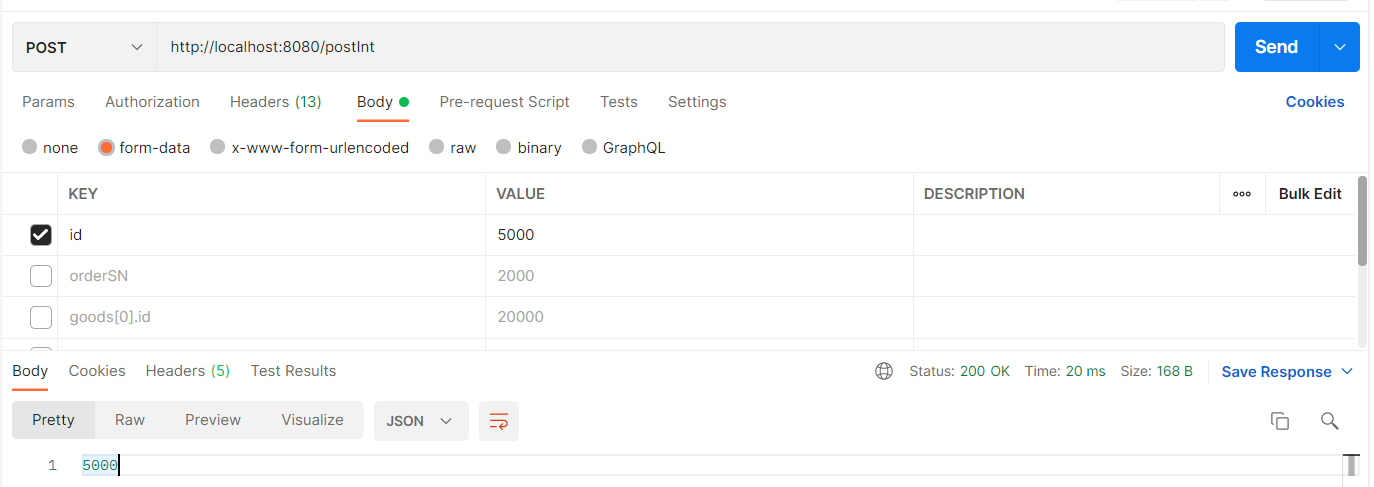The height and width of the screenshot is (487, 1374).
Task: Open search in response body
Action: (1329, 421)
